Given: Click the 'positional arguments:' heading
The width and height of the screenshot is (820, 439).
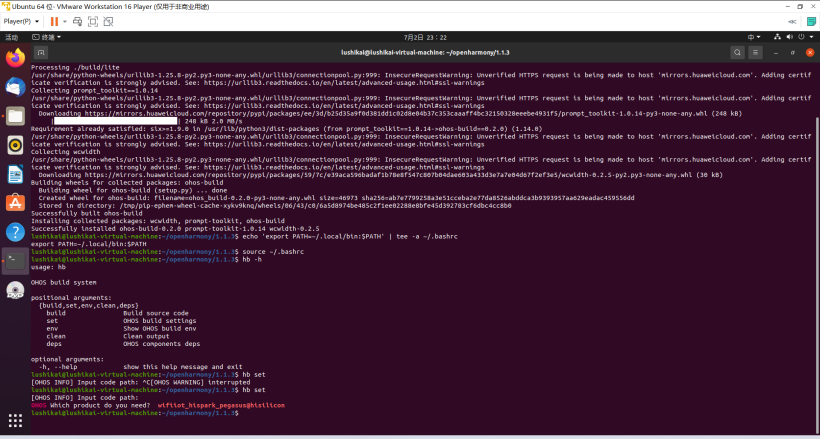Looking at the screenshot, I should click(71, 298).
